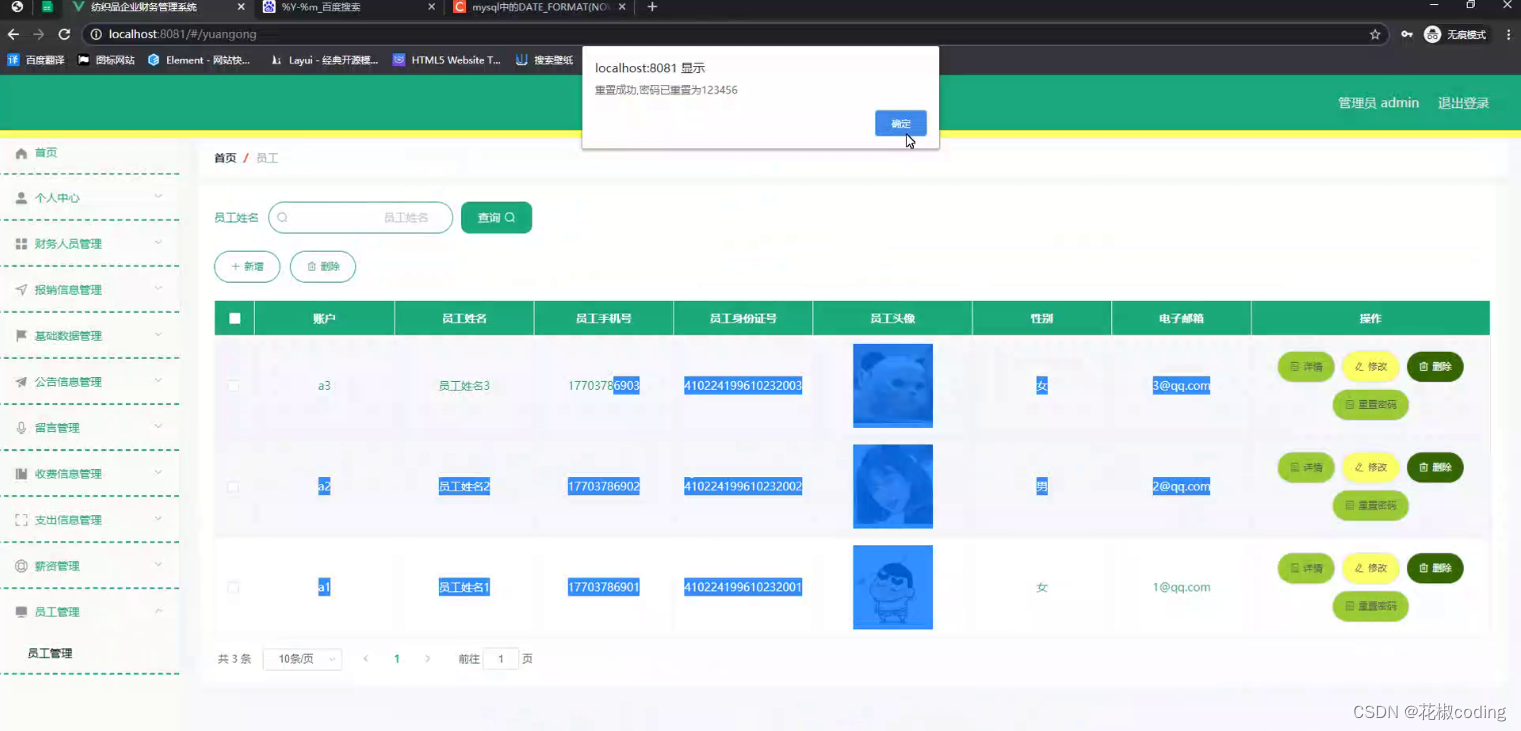This screenshot has width=1521, height=731.
Task: Click the 新增 add button
Action: 247,267
